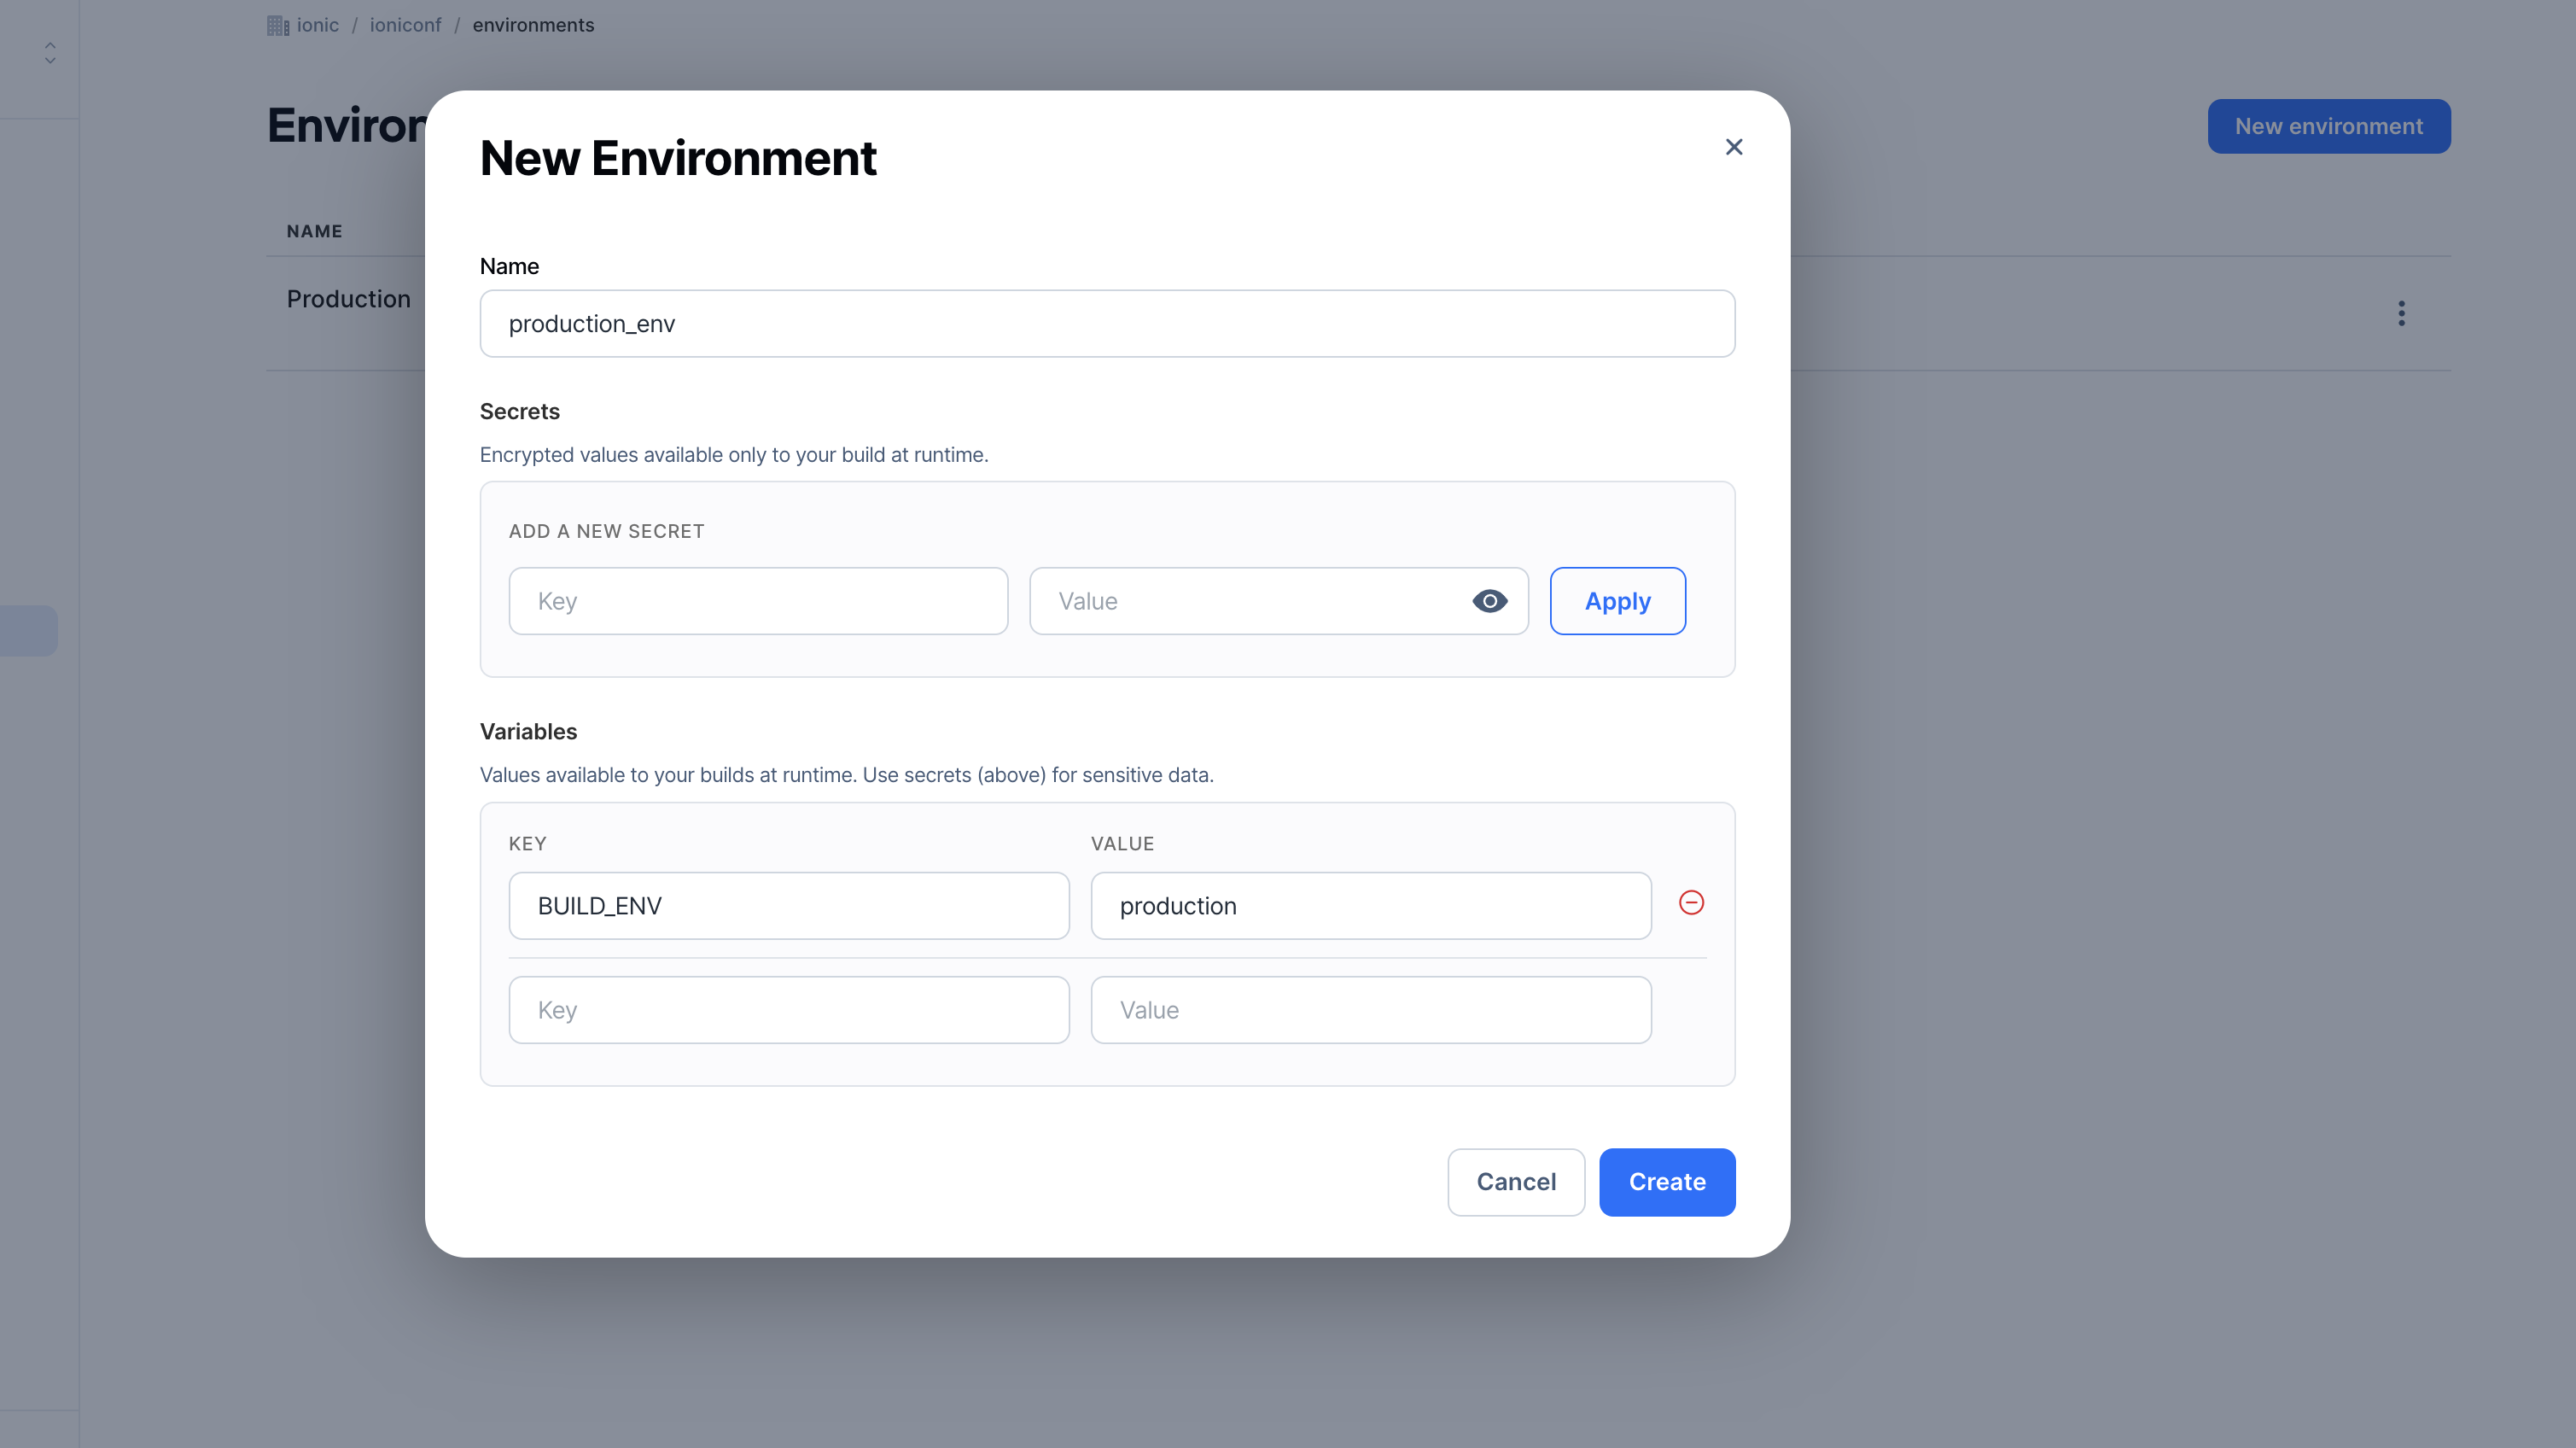The height and width of the screenshot is (1448, 2576).
Task: Close the New Environment dialog
Action: pyautogui.click(x=1733, y=146)
